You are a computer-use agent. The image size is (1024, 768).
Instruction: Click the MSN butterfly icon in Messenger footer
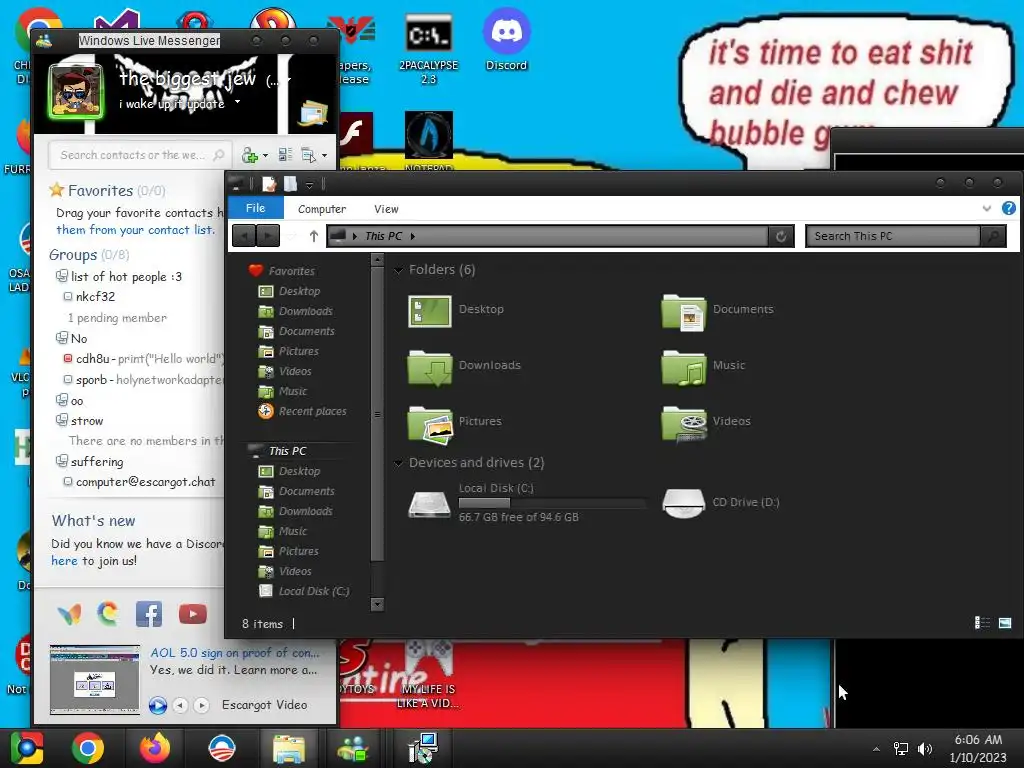(x=70, y=614)
